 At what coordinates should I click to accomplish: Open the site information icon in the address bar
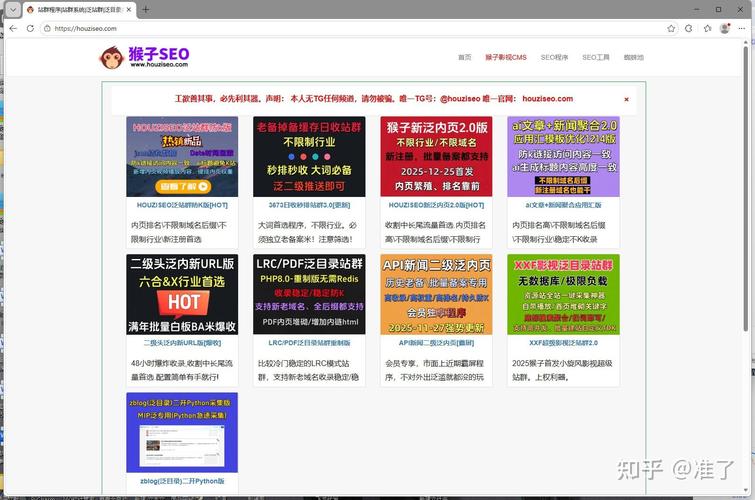pos(47,28)
